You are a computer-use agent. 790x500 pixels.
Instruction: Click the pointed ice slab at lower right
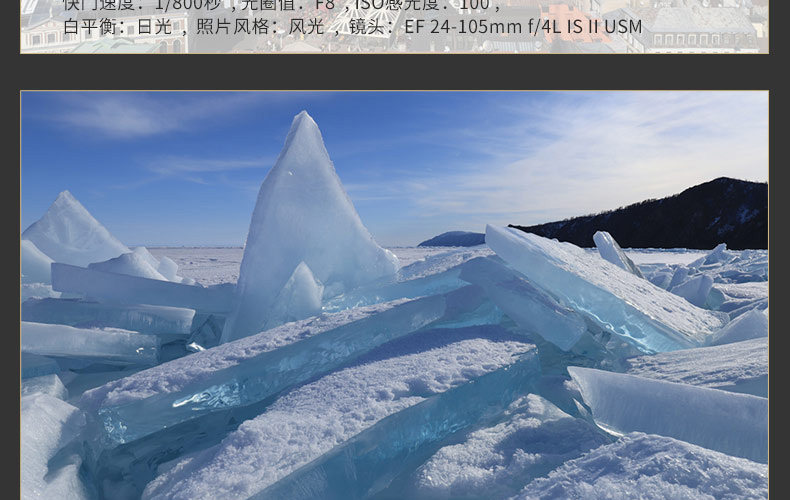click(670, 411)
